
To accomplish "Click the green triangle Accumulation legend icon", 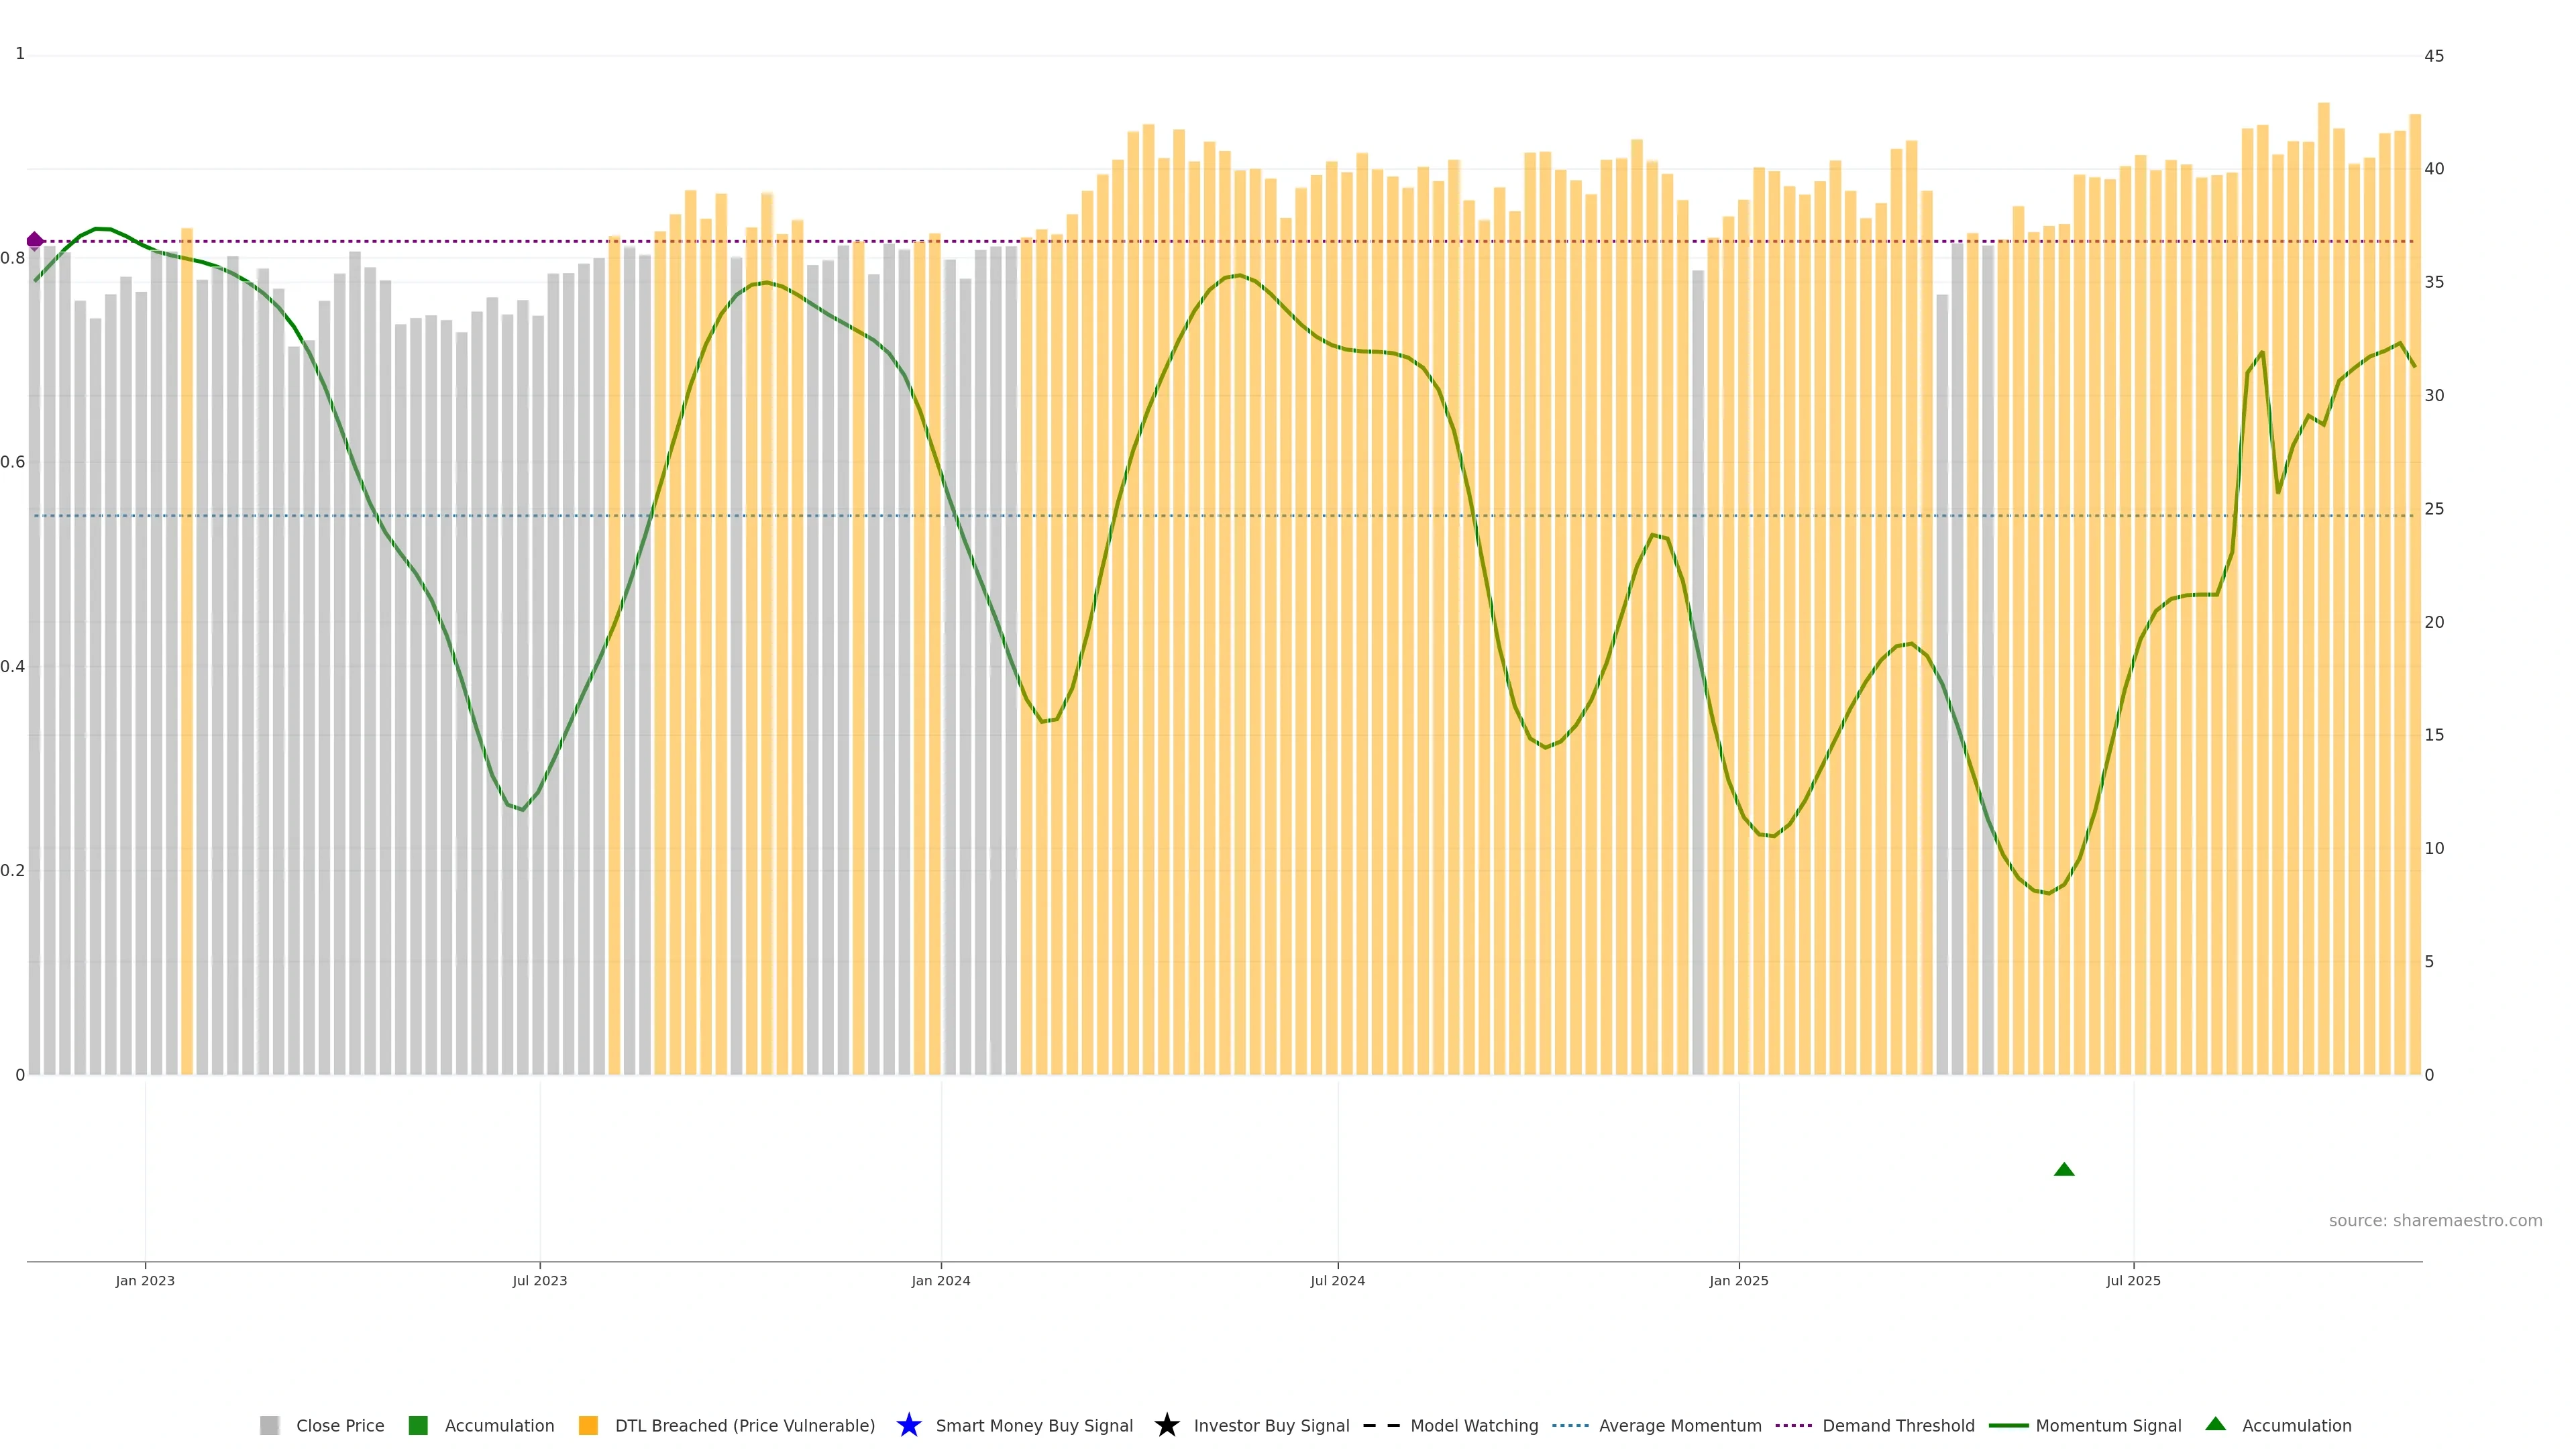I will coord(2215,1424).
